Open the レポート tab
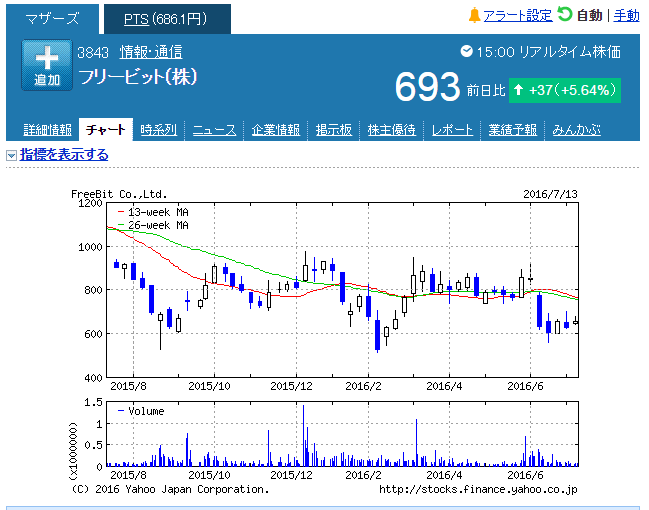This screenshot has height=510, width=649. [x=452, y=130]
